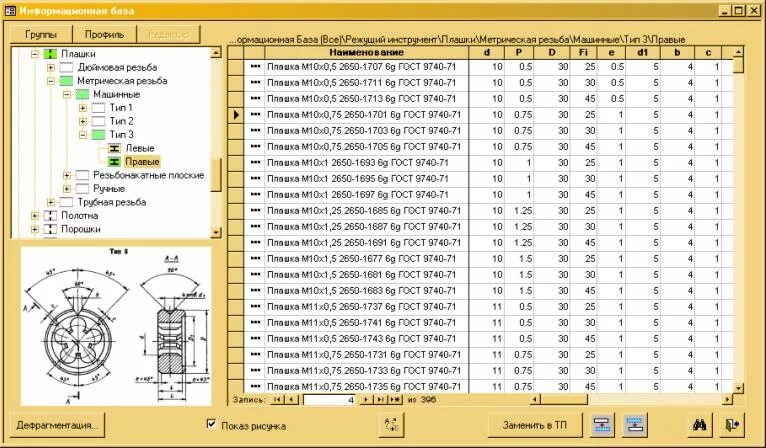
Task: Click the P column header
Action: point(519,52)
